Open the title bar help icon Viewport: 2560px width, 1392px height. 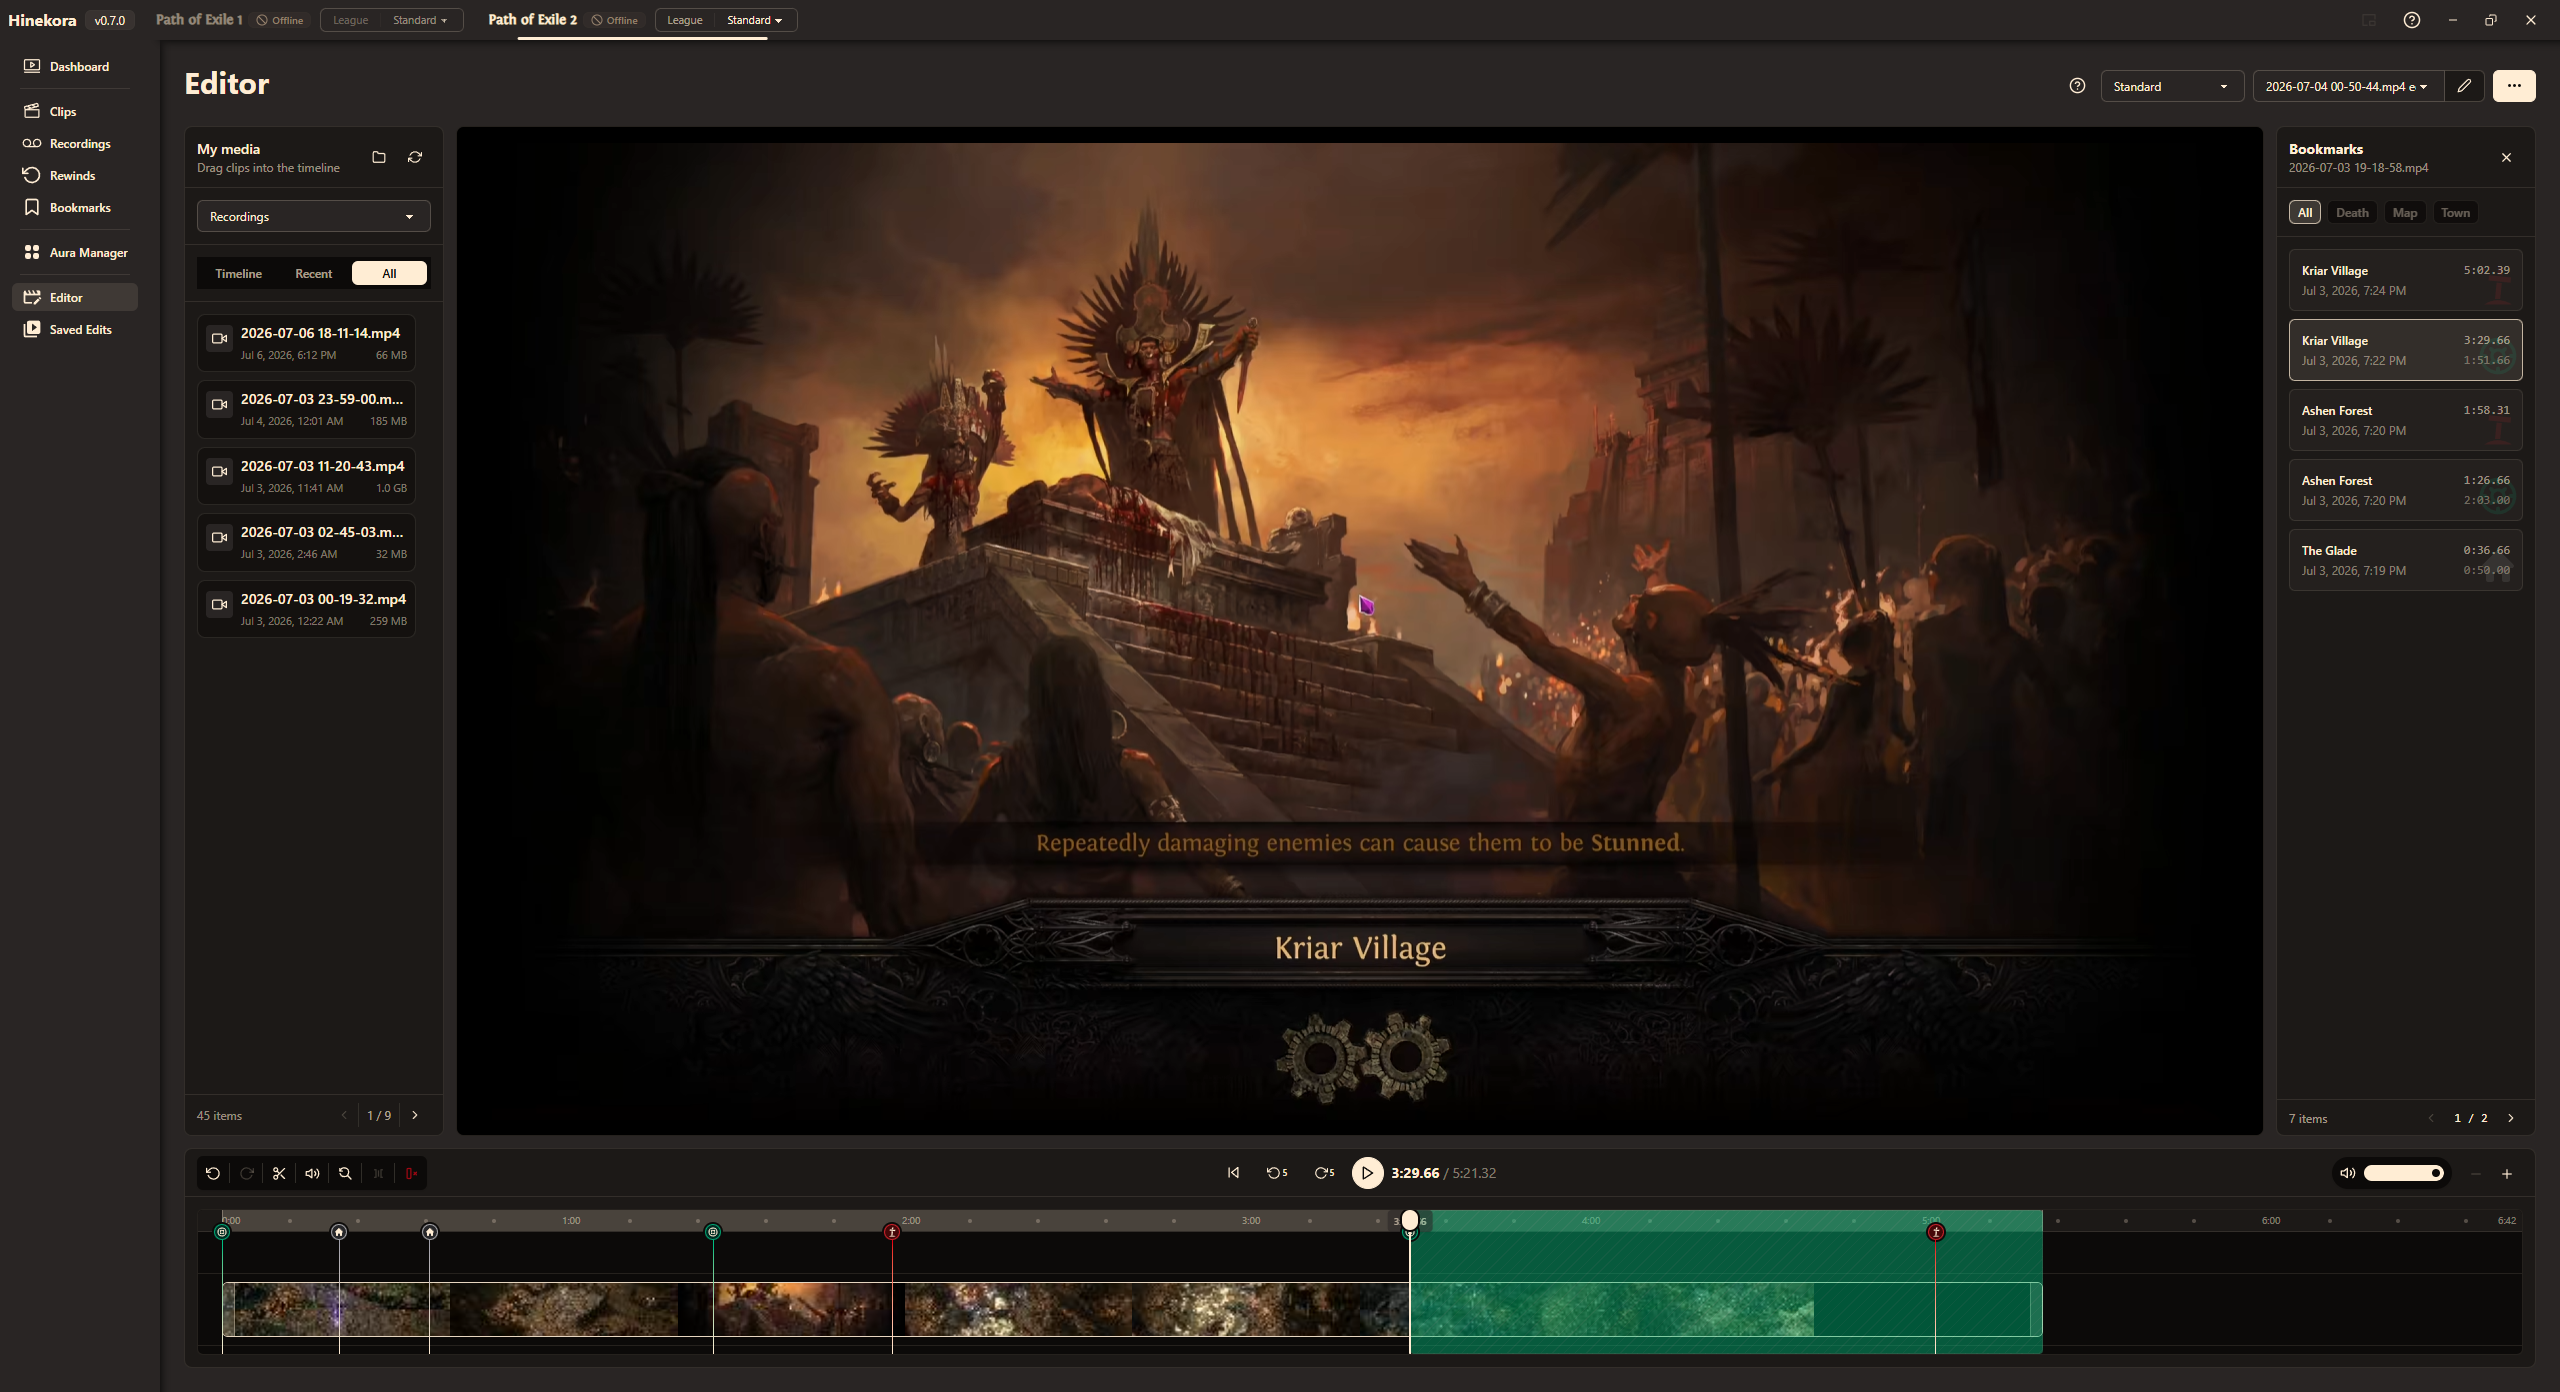click(2411, 20)
